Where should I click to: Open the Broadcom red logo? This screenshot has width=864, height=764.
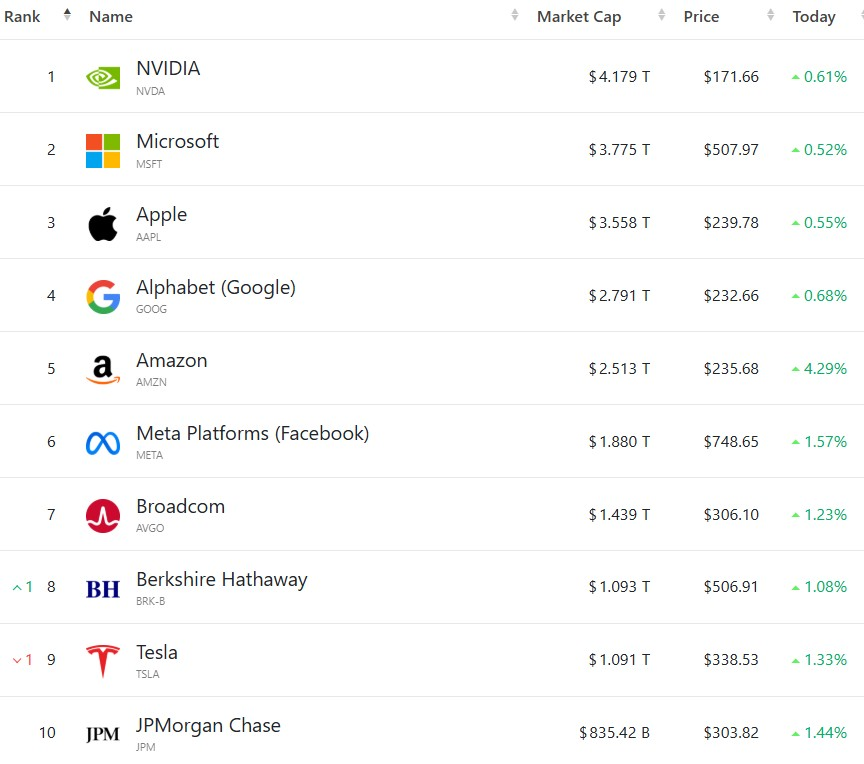(x=103, y=516)
